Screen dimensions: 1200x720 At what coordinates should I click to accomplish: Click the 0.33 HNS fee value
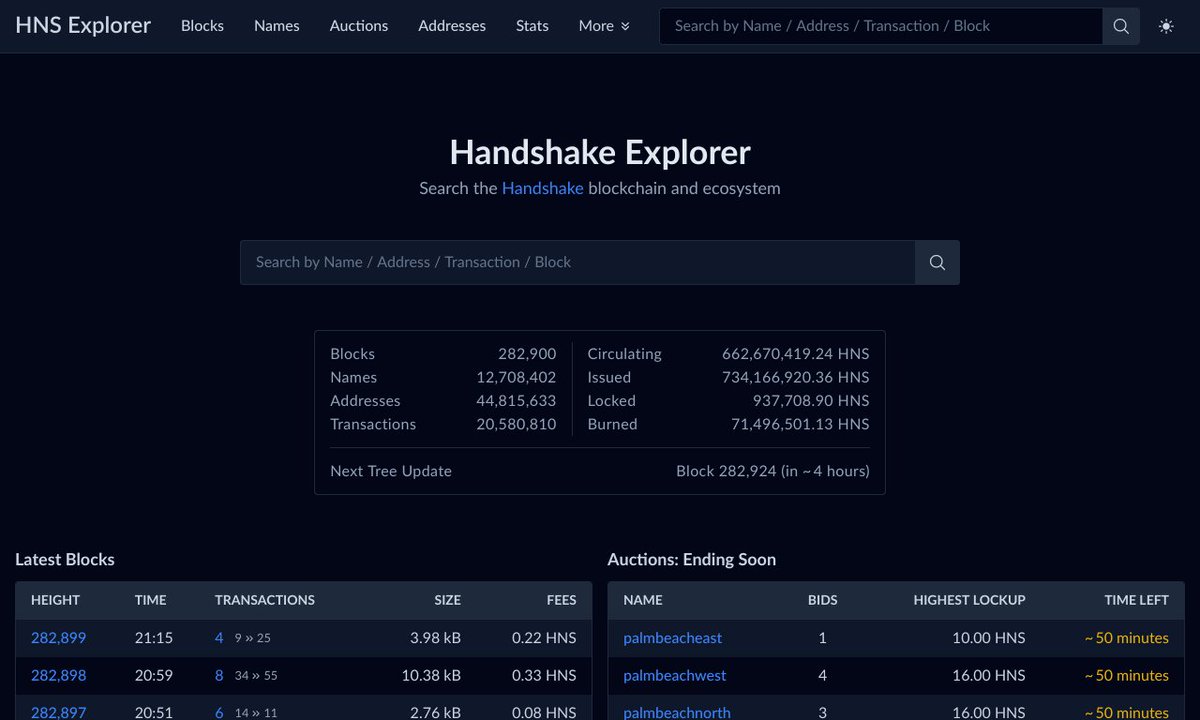(544, 676)
